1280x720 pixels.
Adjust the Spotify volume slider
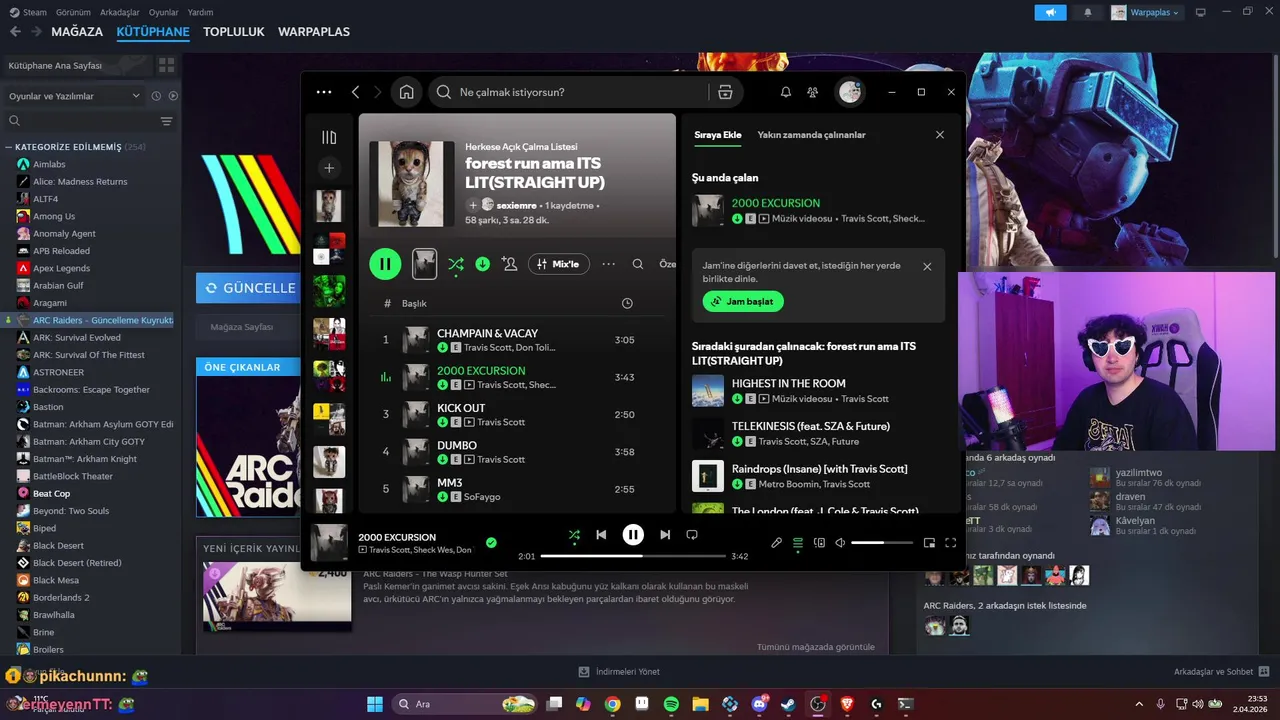[882, 543]
